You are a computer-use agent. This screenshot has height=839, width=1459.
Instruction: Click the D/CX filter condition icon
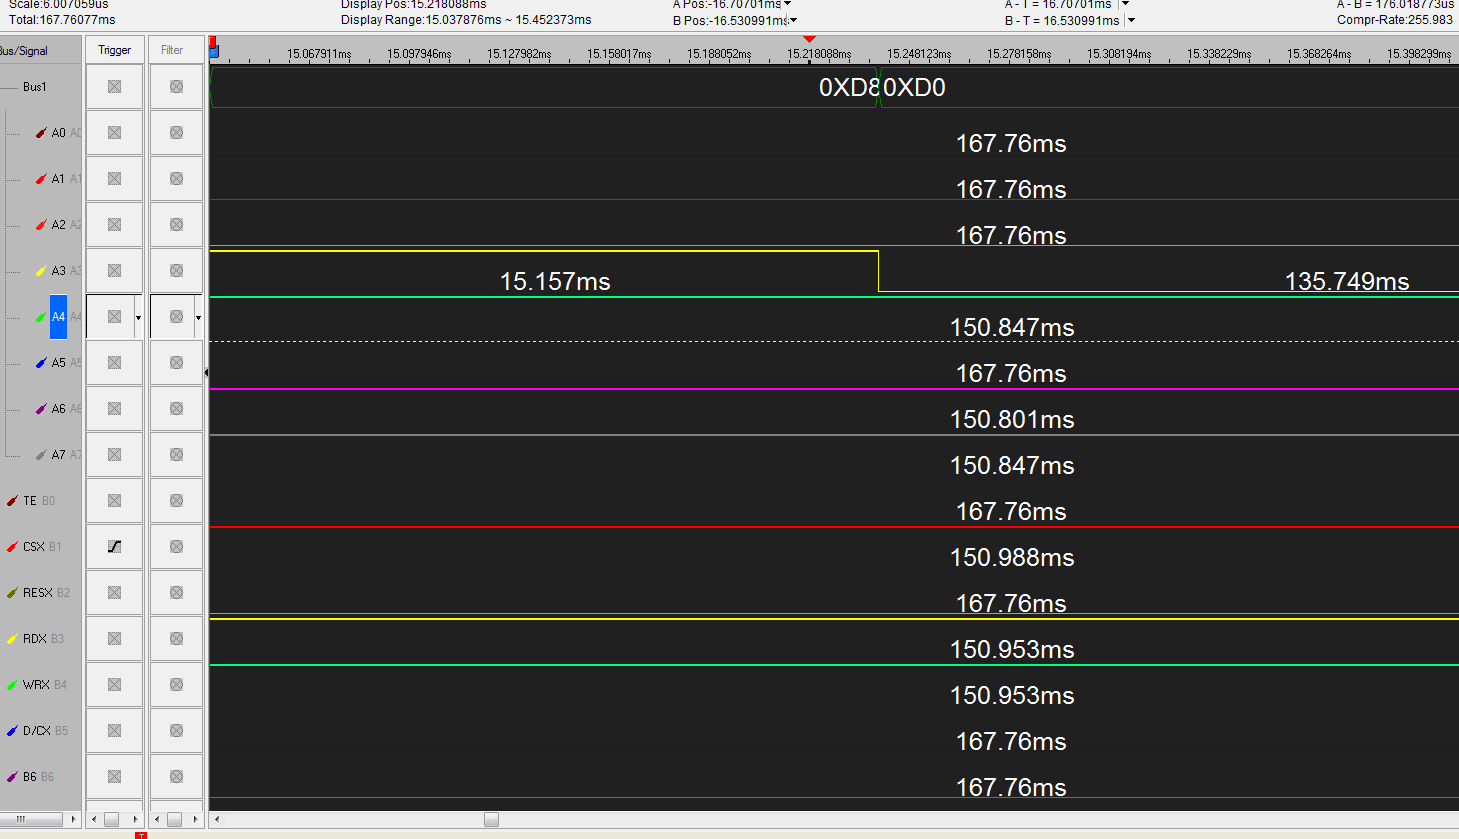[176, 731]
